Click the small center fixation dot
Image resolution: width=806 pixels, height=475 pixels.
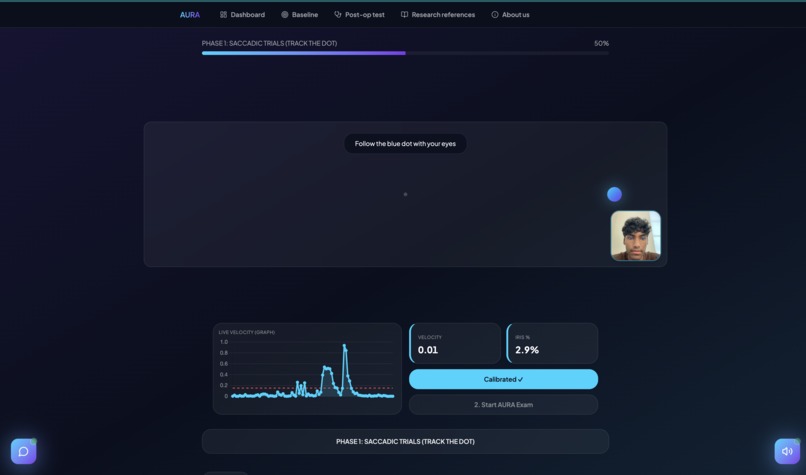point(405,194)
